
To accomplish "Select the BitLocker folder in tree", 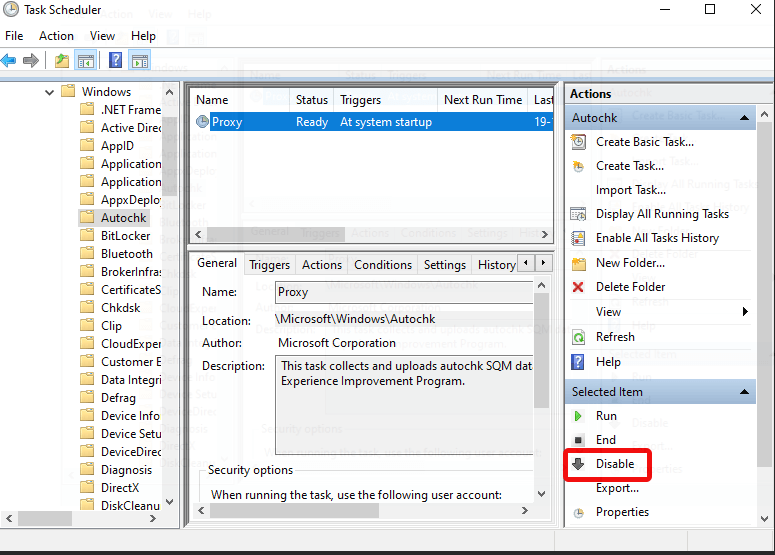I will point(125,236).
